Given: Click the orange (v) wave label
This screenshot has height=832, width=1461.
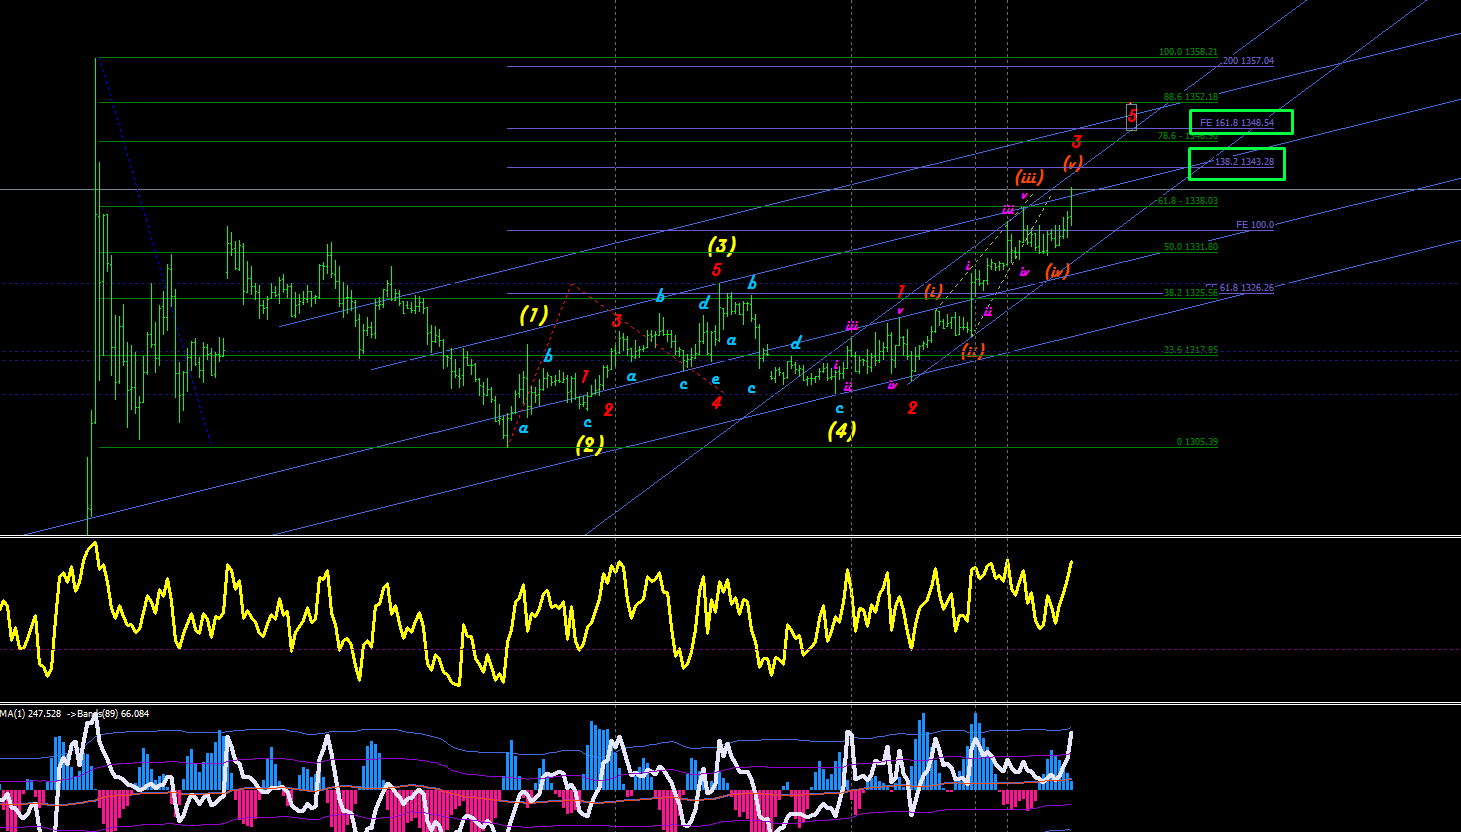Looking at the screenshot, I should (x=1073, y=163).
